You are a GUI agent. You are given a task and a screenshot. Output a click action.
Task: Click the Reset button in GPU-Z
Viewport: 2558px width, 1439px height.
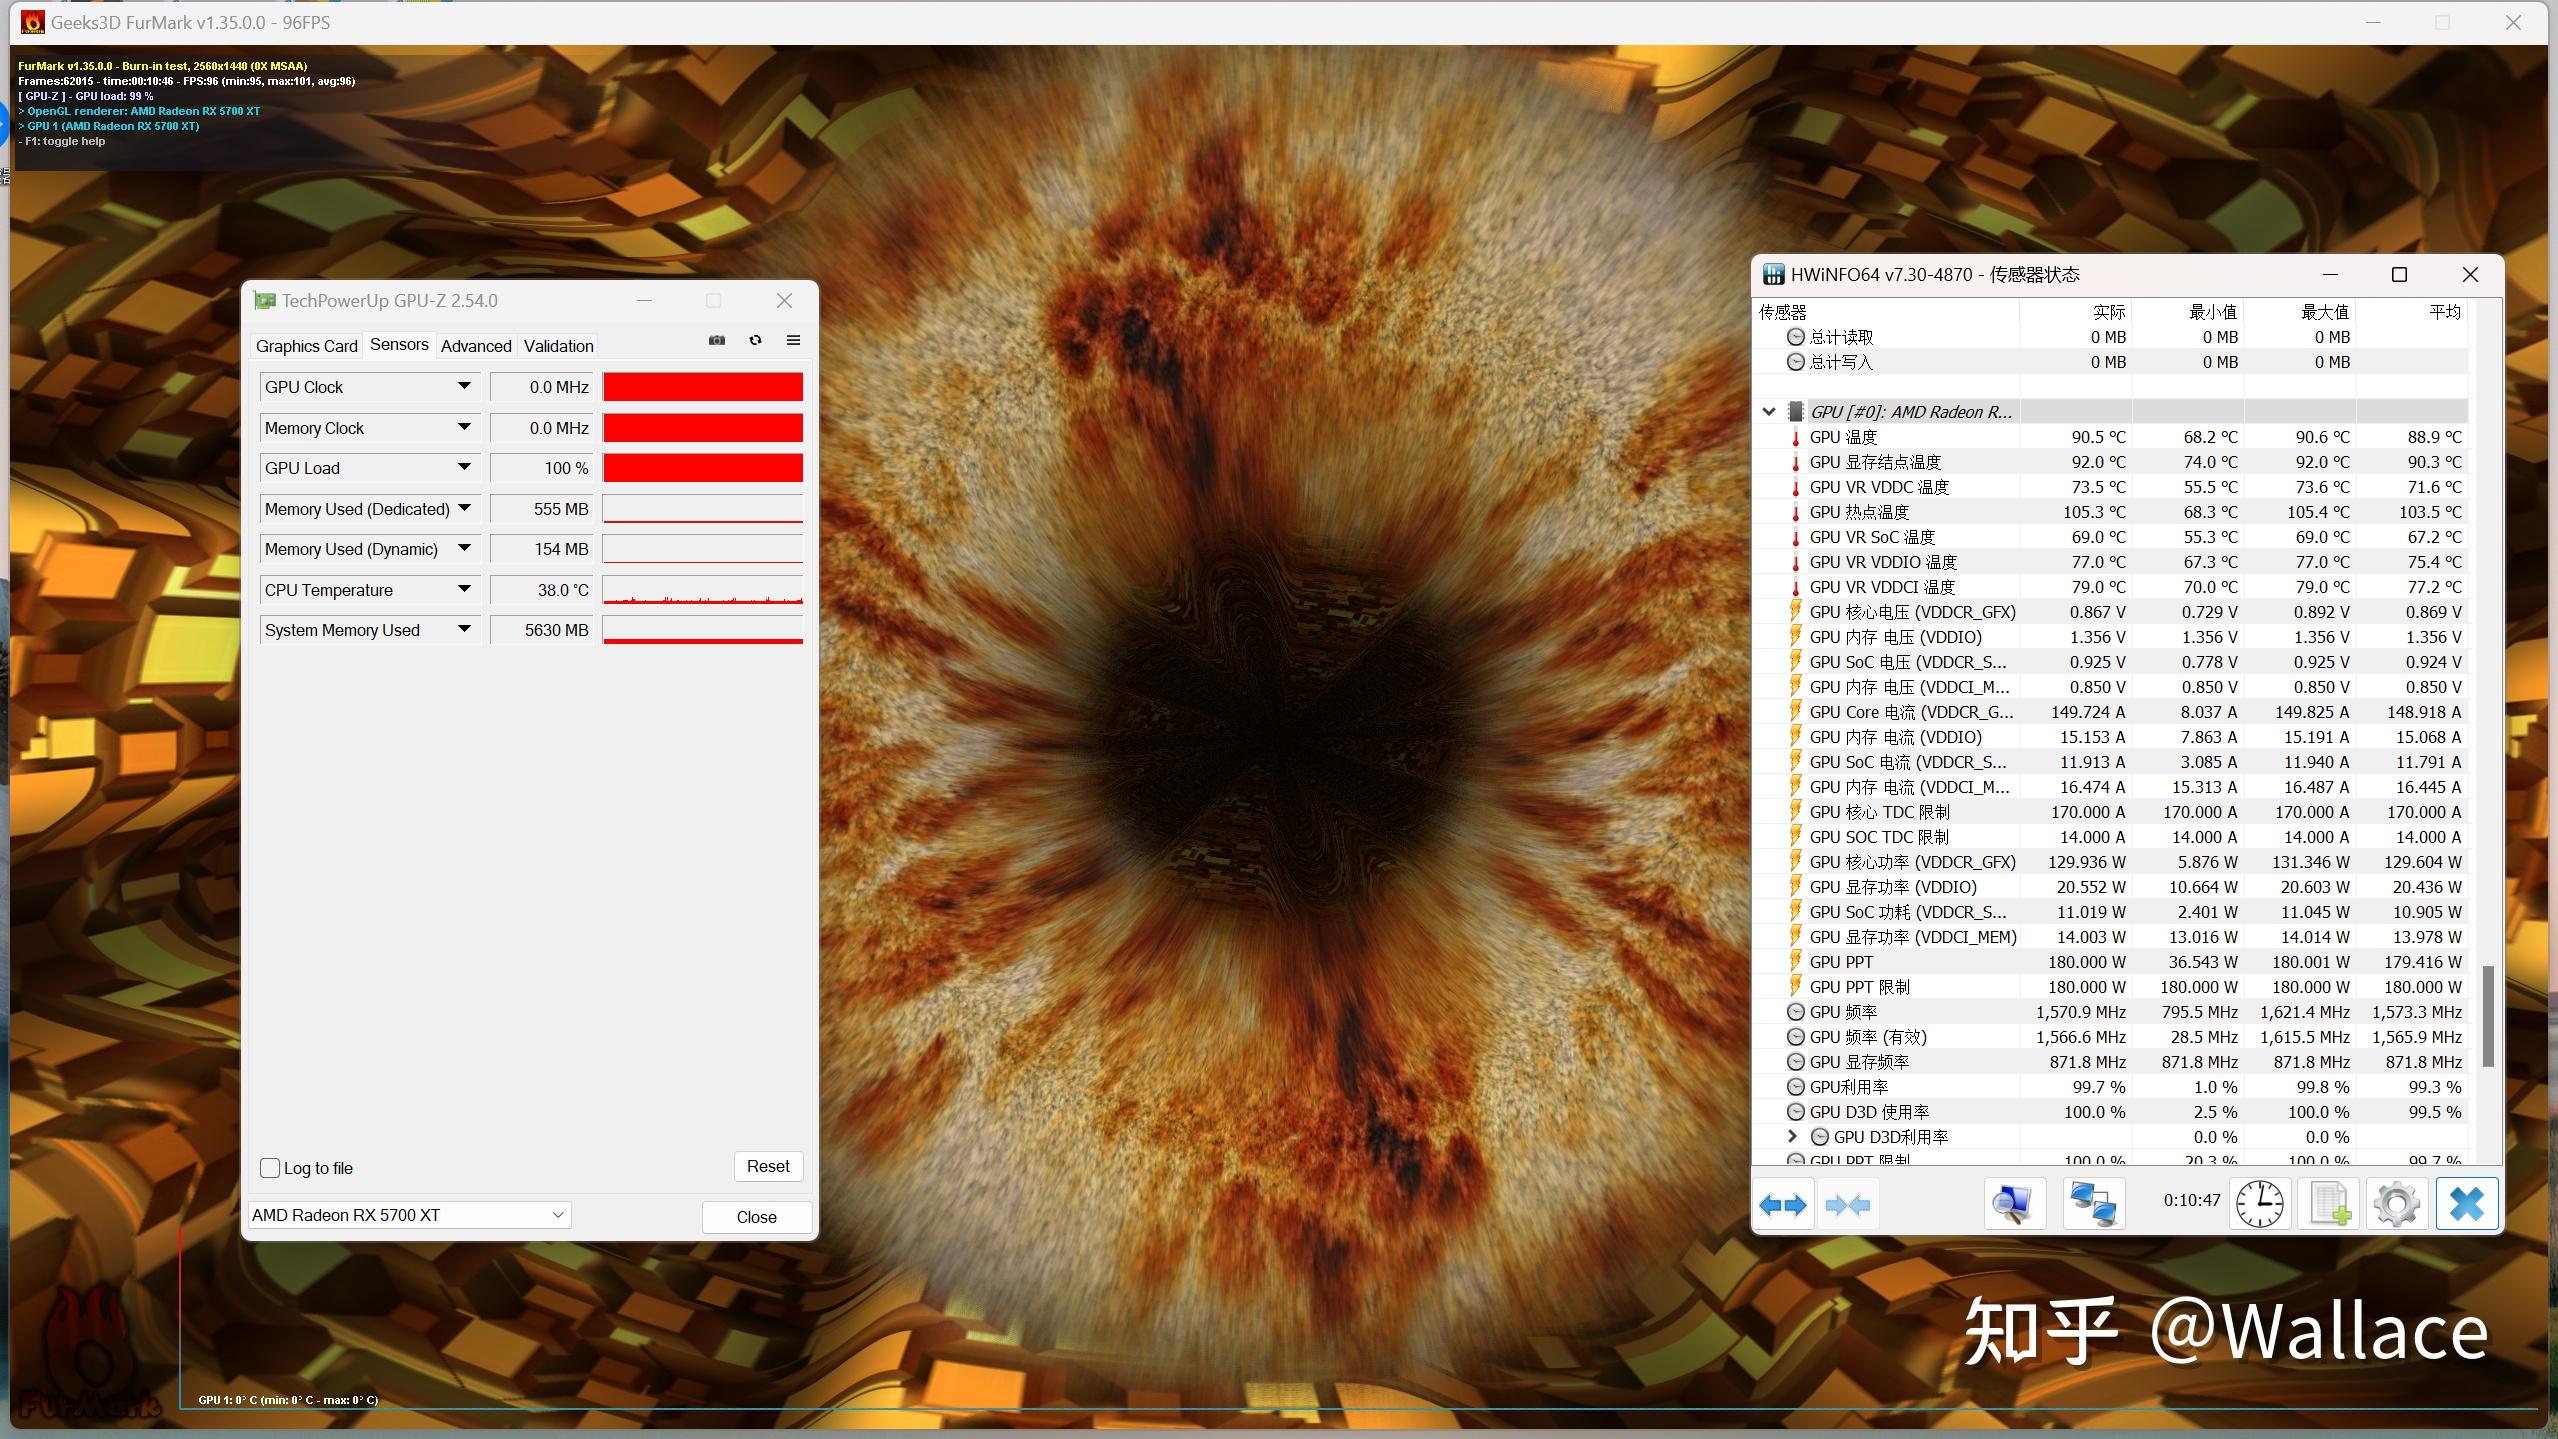768,1165
